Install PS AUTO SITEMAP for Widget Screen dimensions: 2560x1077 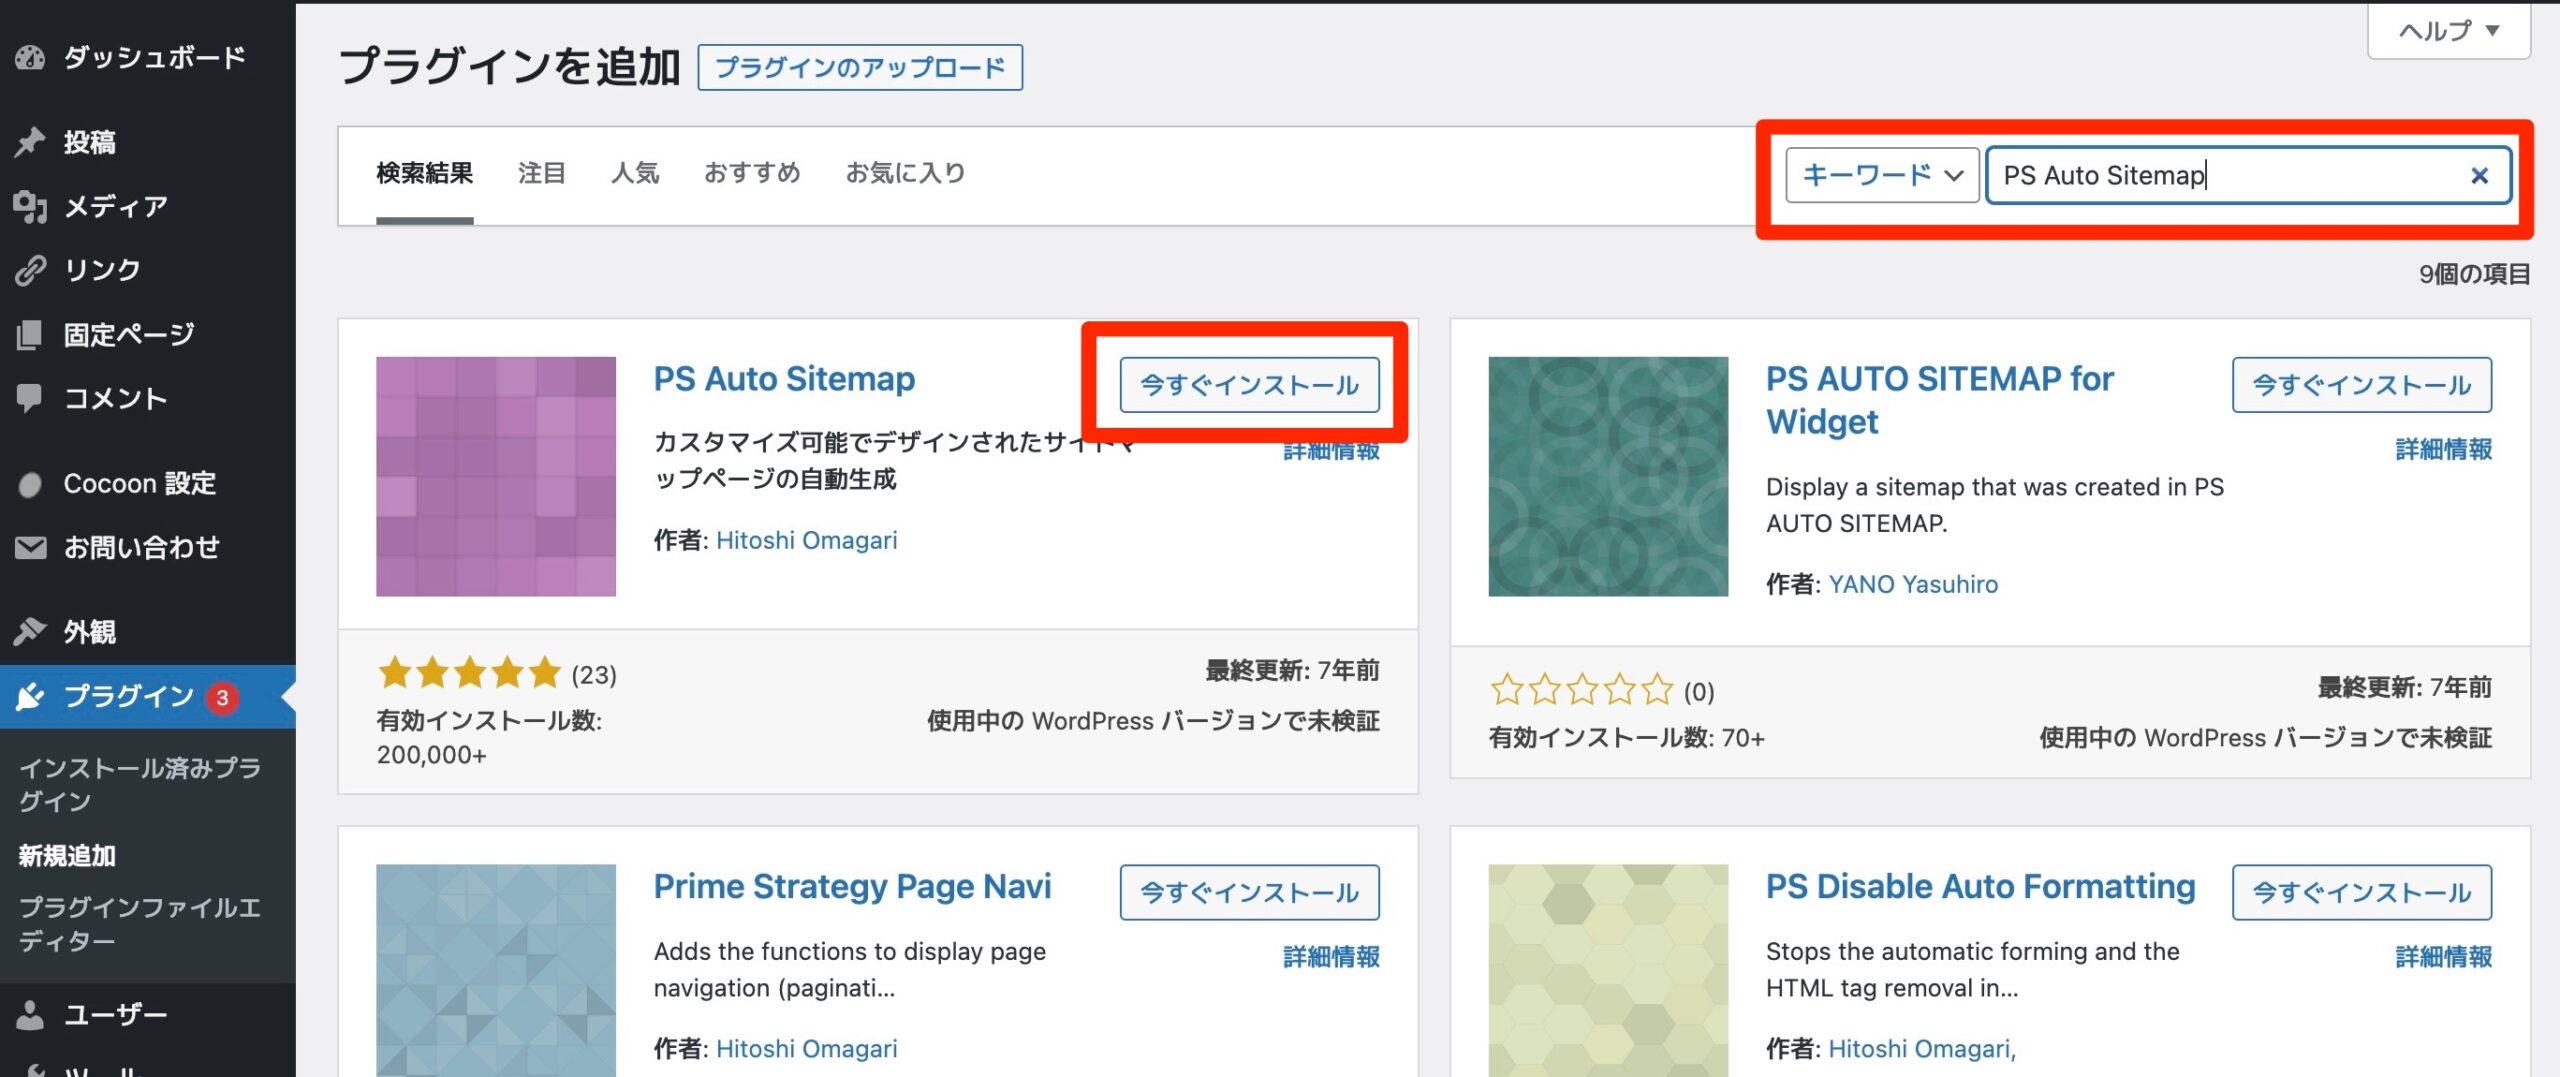coord(2362,385)
